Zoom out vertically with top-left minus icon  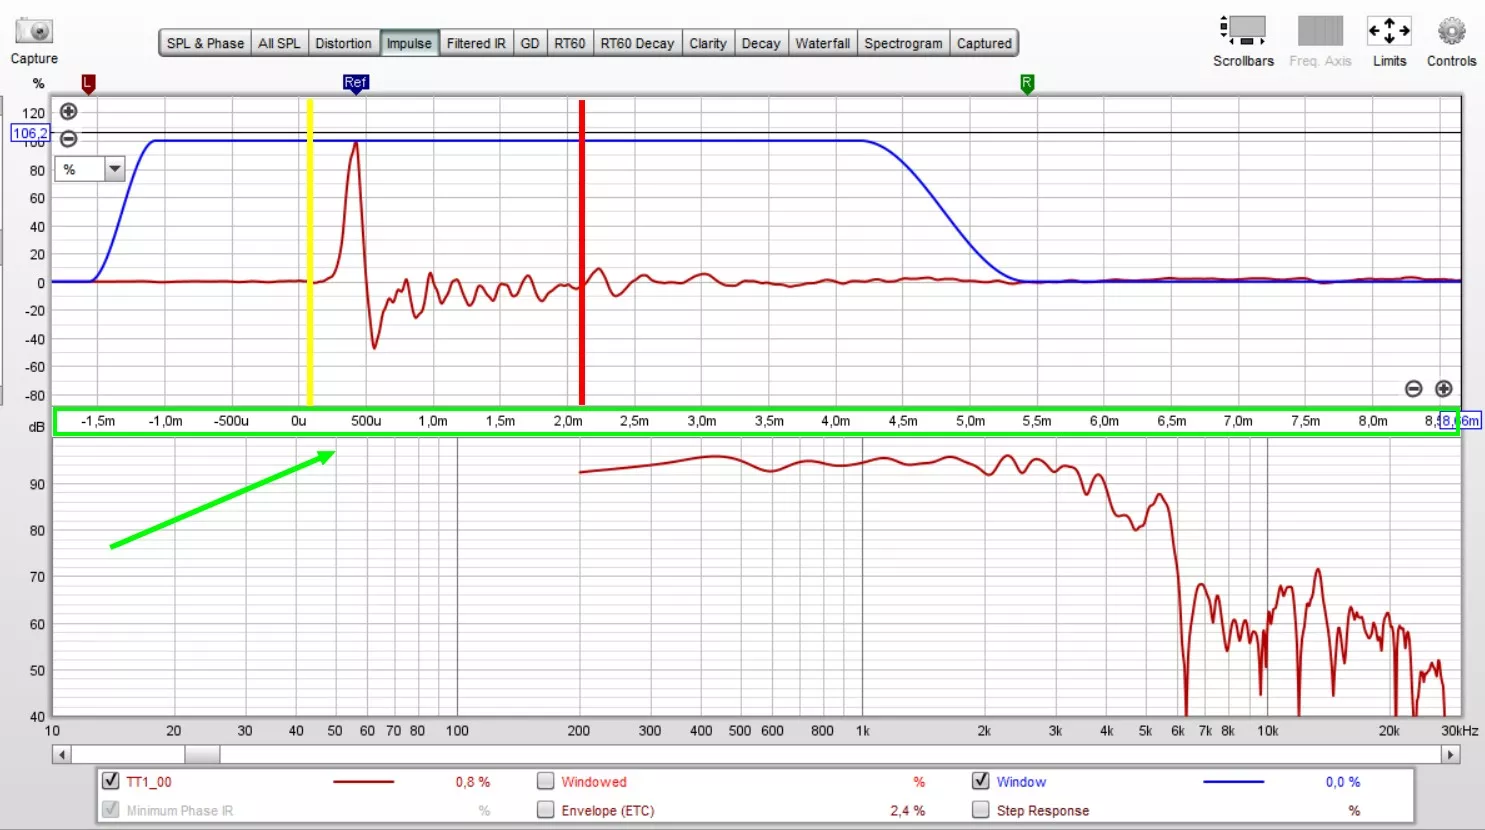(68, 139)
